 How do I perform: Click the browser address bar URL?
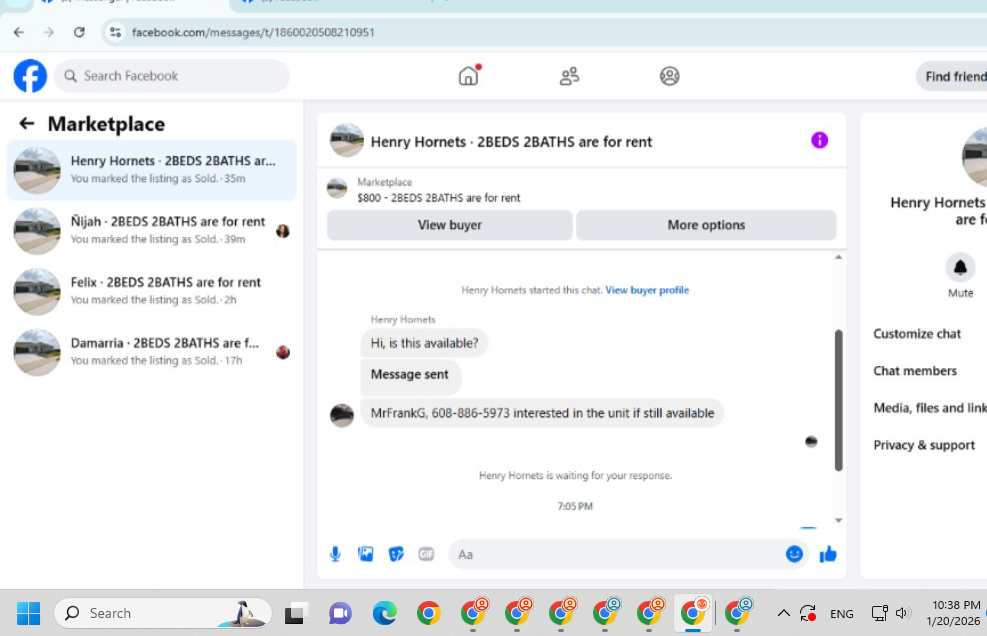tap(253, 32)
